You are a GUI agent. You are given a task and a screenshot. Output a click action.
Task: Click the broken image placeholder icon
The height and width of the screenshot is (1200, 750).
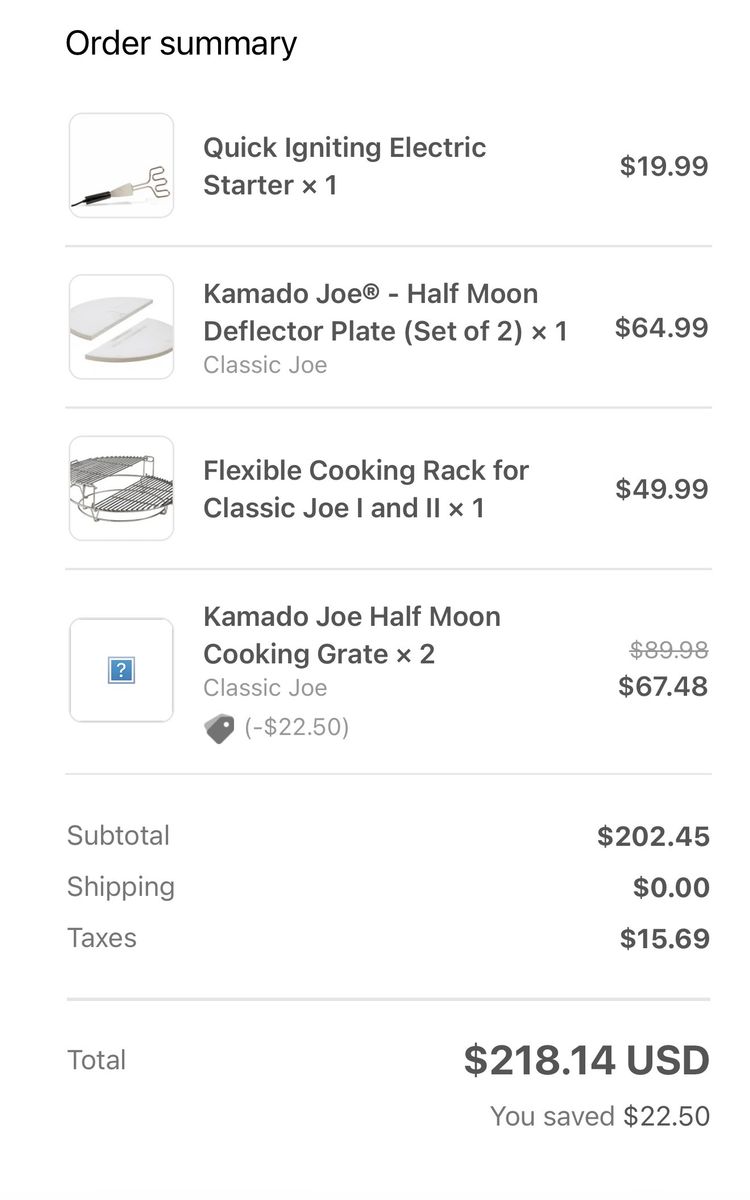120,670
